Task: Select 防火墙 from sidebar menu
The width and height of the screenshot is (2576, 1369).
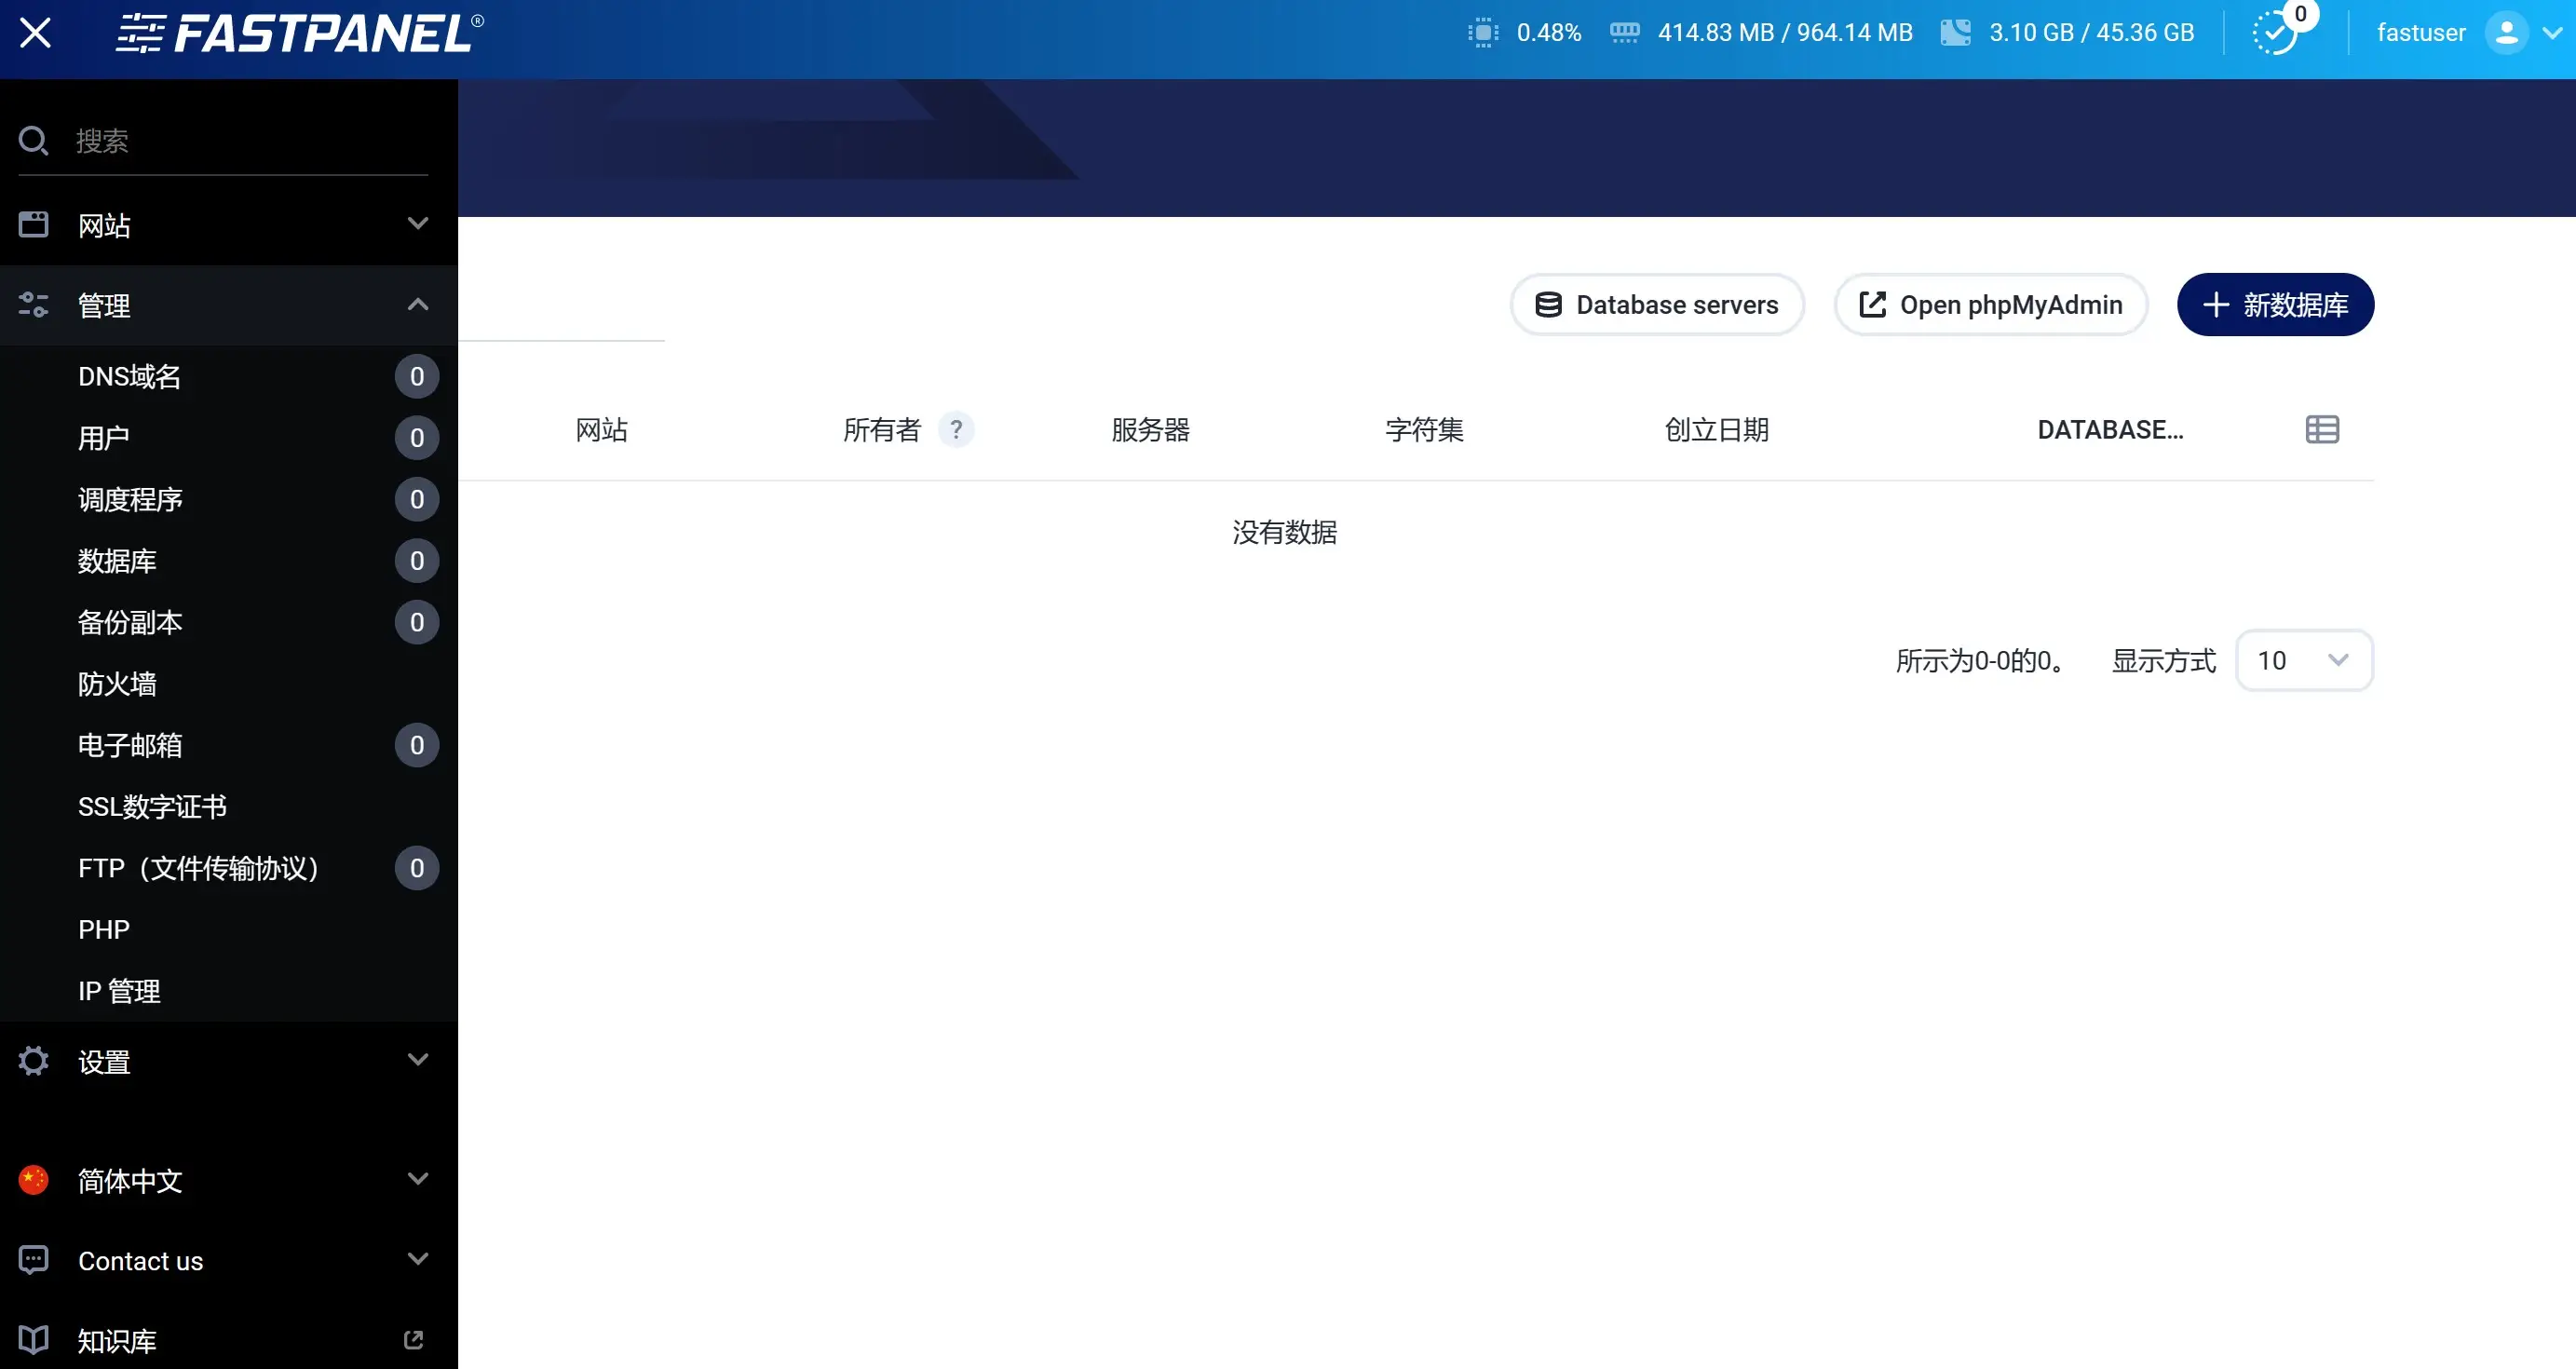Action: coord(115,683)
